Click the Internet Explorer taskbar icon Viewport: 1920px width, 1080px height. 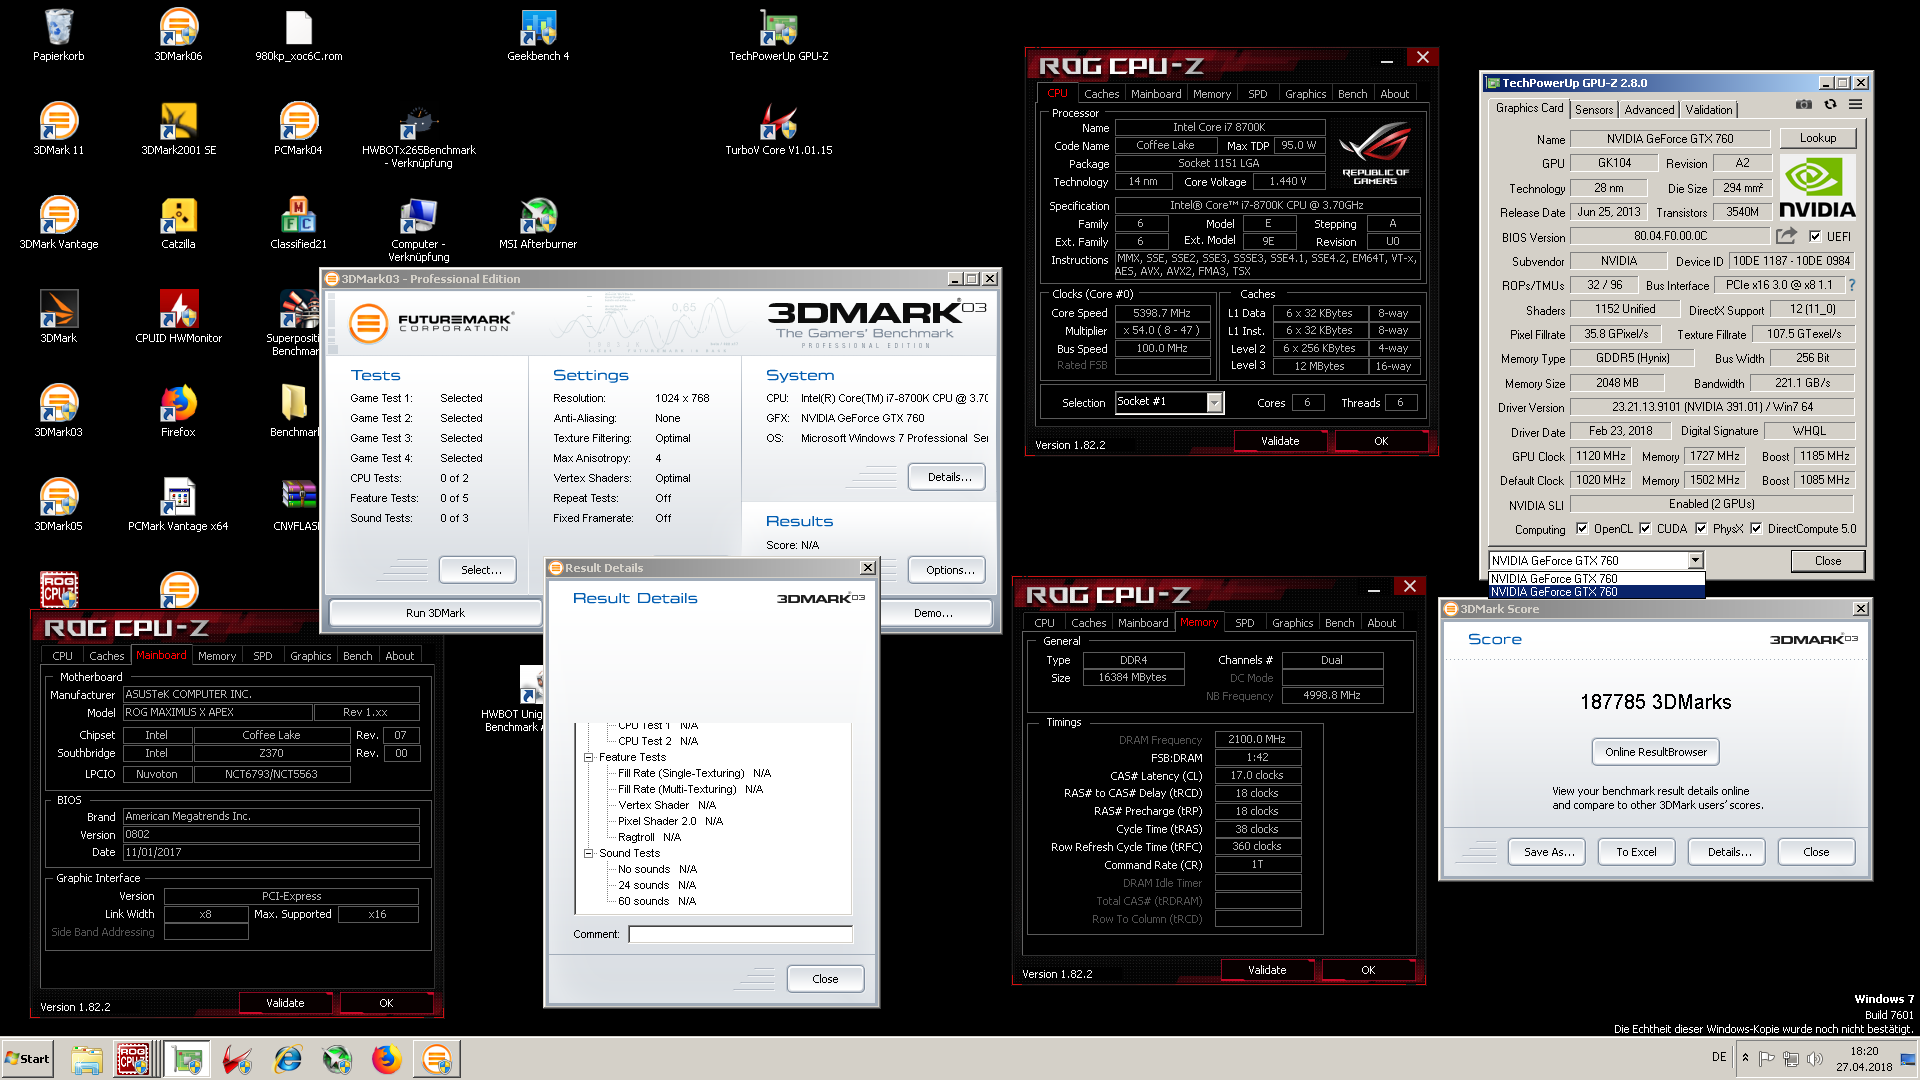[x=288, y=1059]
